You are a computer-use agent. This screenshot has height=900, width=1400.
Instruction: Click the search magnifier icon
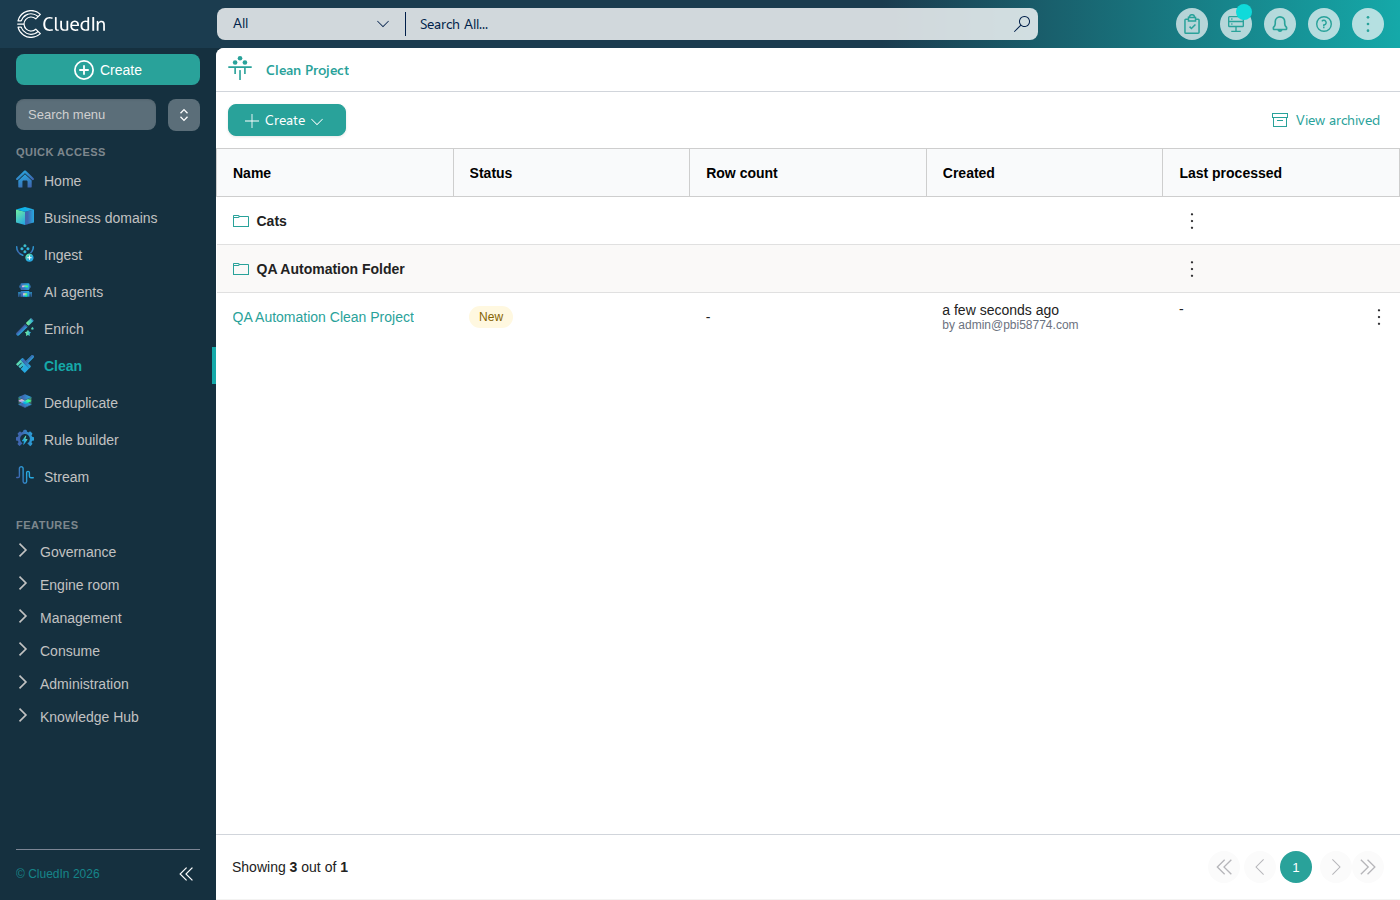tap(1022, 24)
